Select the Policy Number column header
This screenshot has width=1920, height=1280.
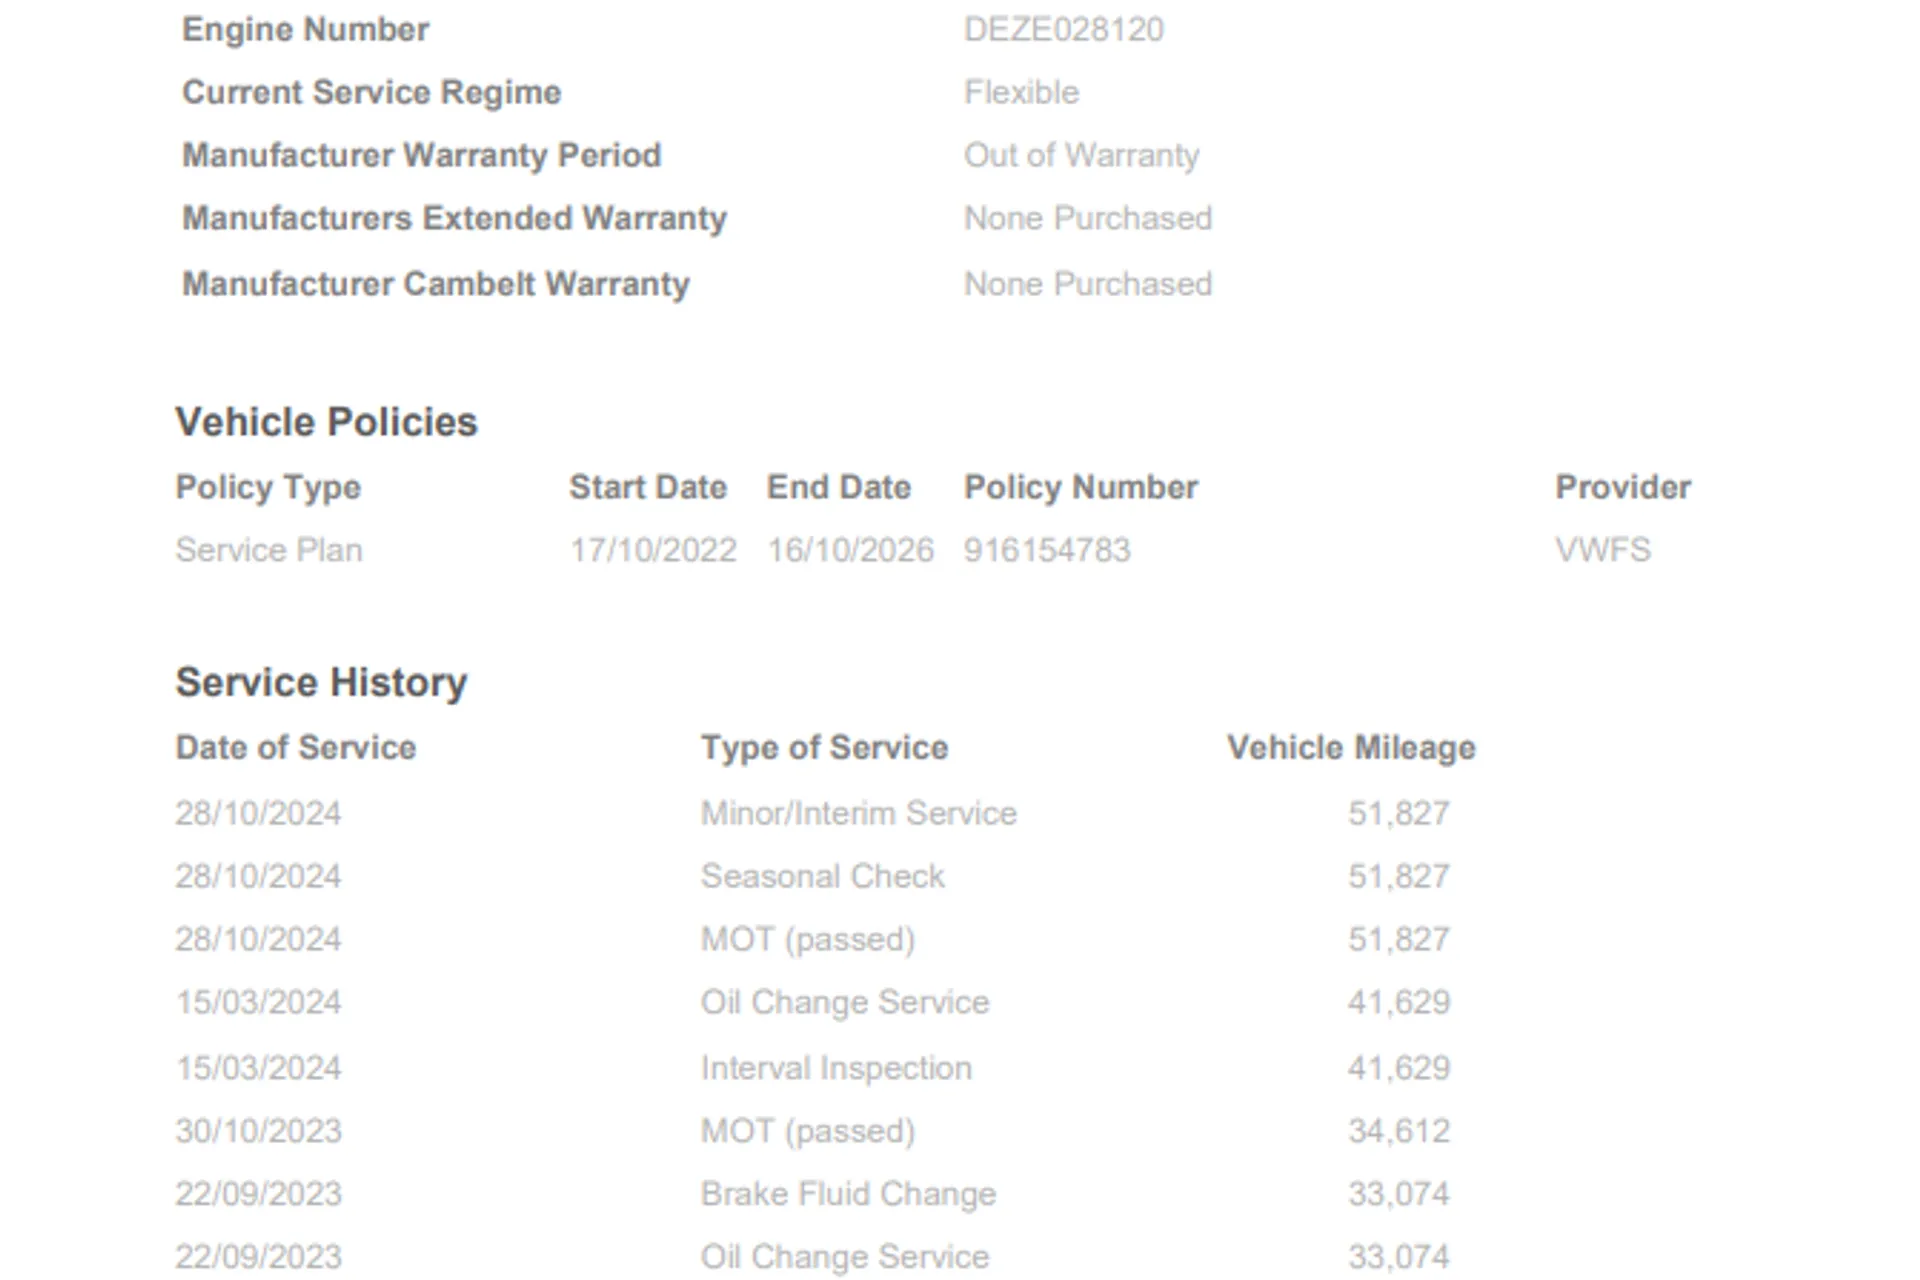(1080, 487)
